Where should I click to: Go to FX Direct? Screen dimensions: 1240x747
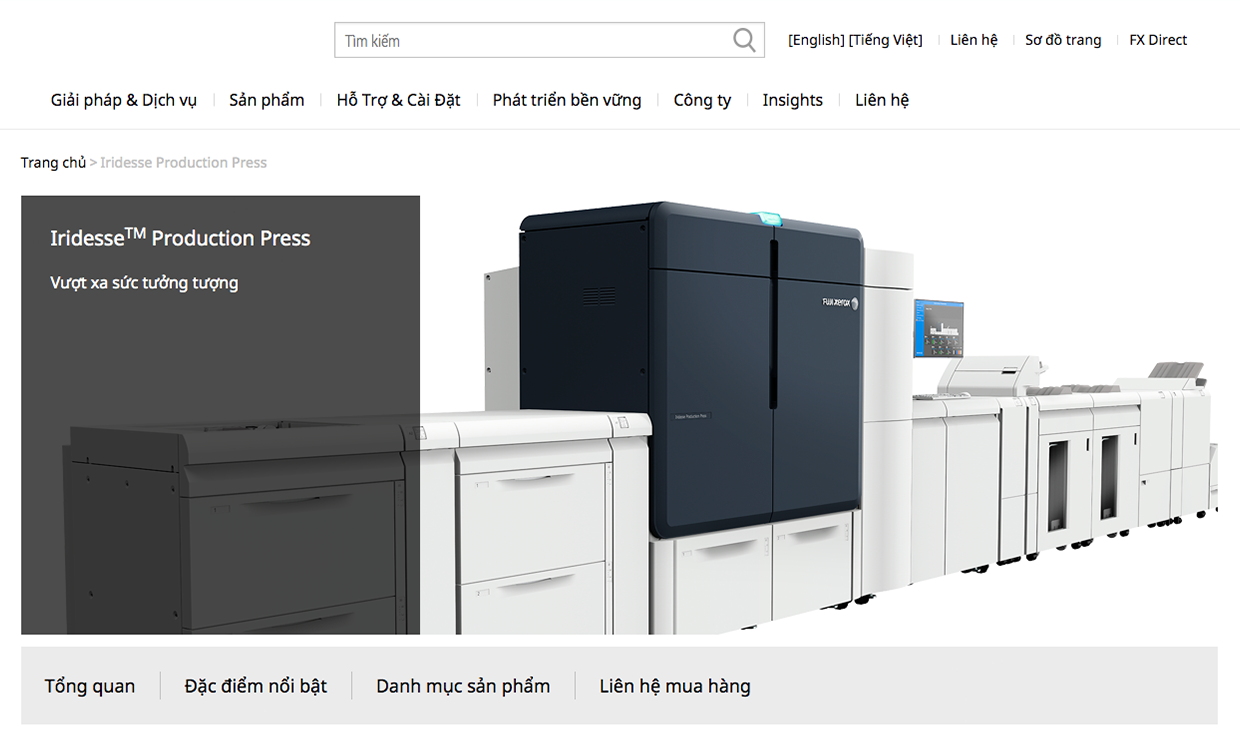point(1158,40)
